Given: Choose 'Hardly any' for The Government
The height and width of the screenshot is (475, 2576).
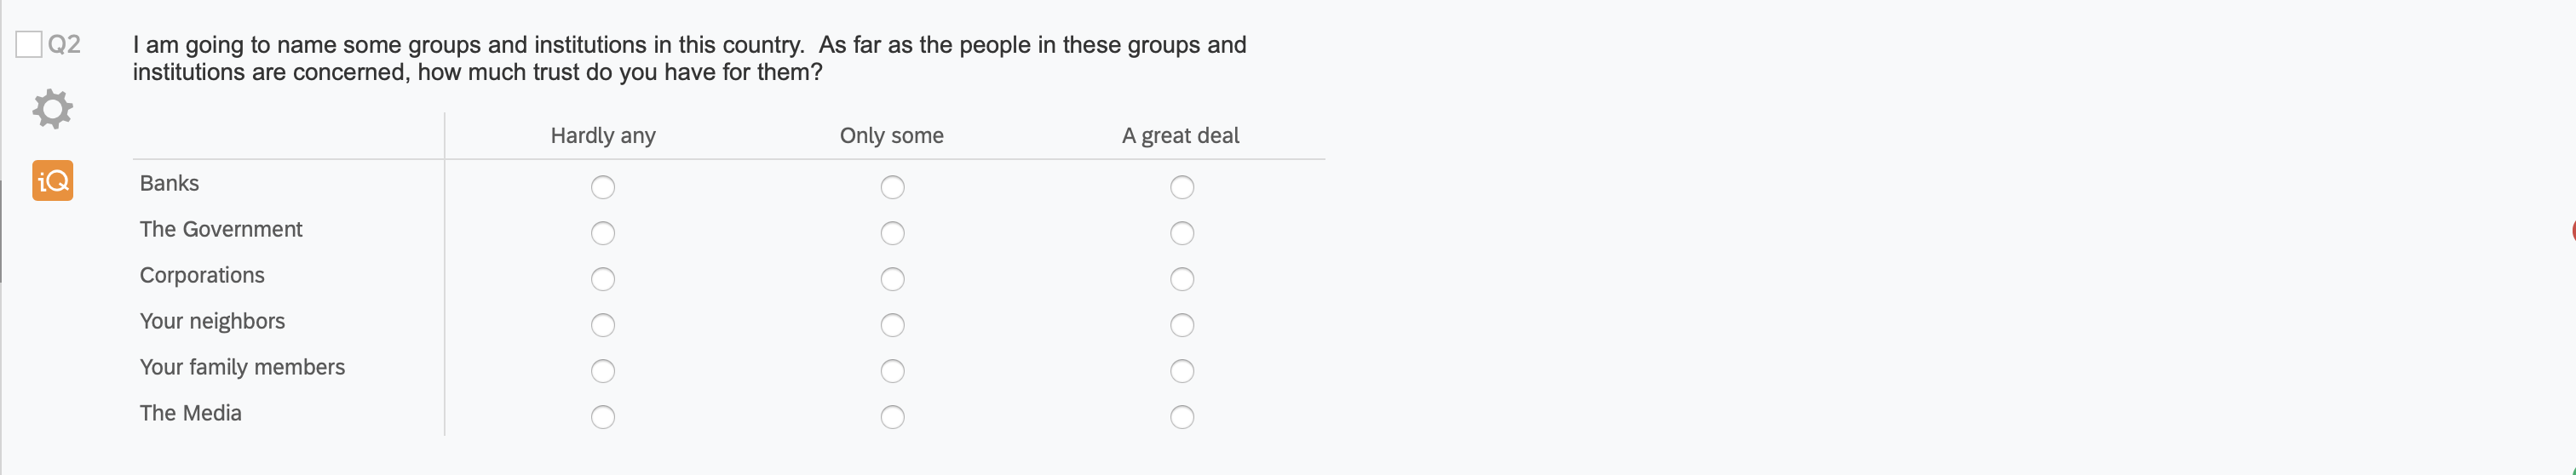Looking at the screenshot, I should (603, 233).
